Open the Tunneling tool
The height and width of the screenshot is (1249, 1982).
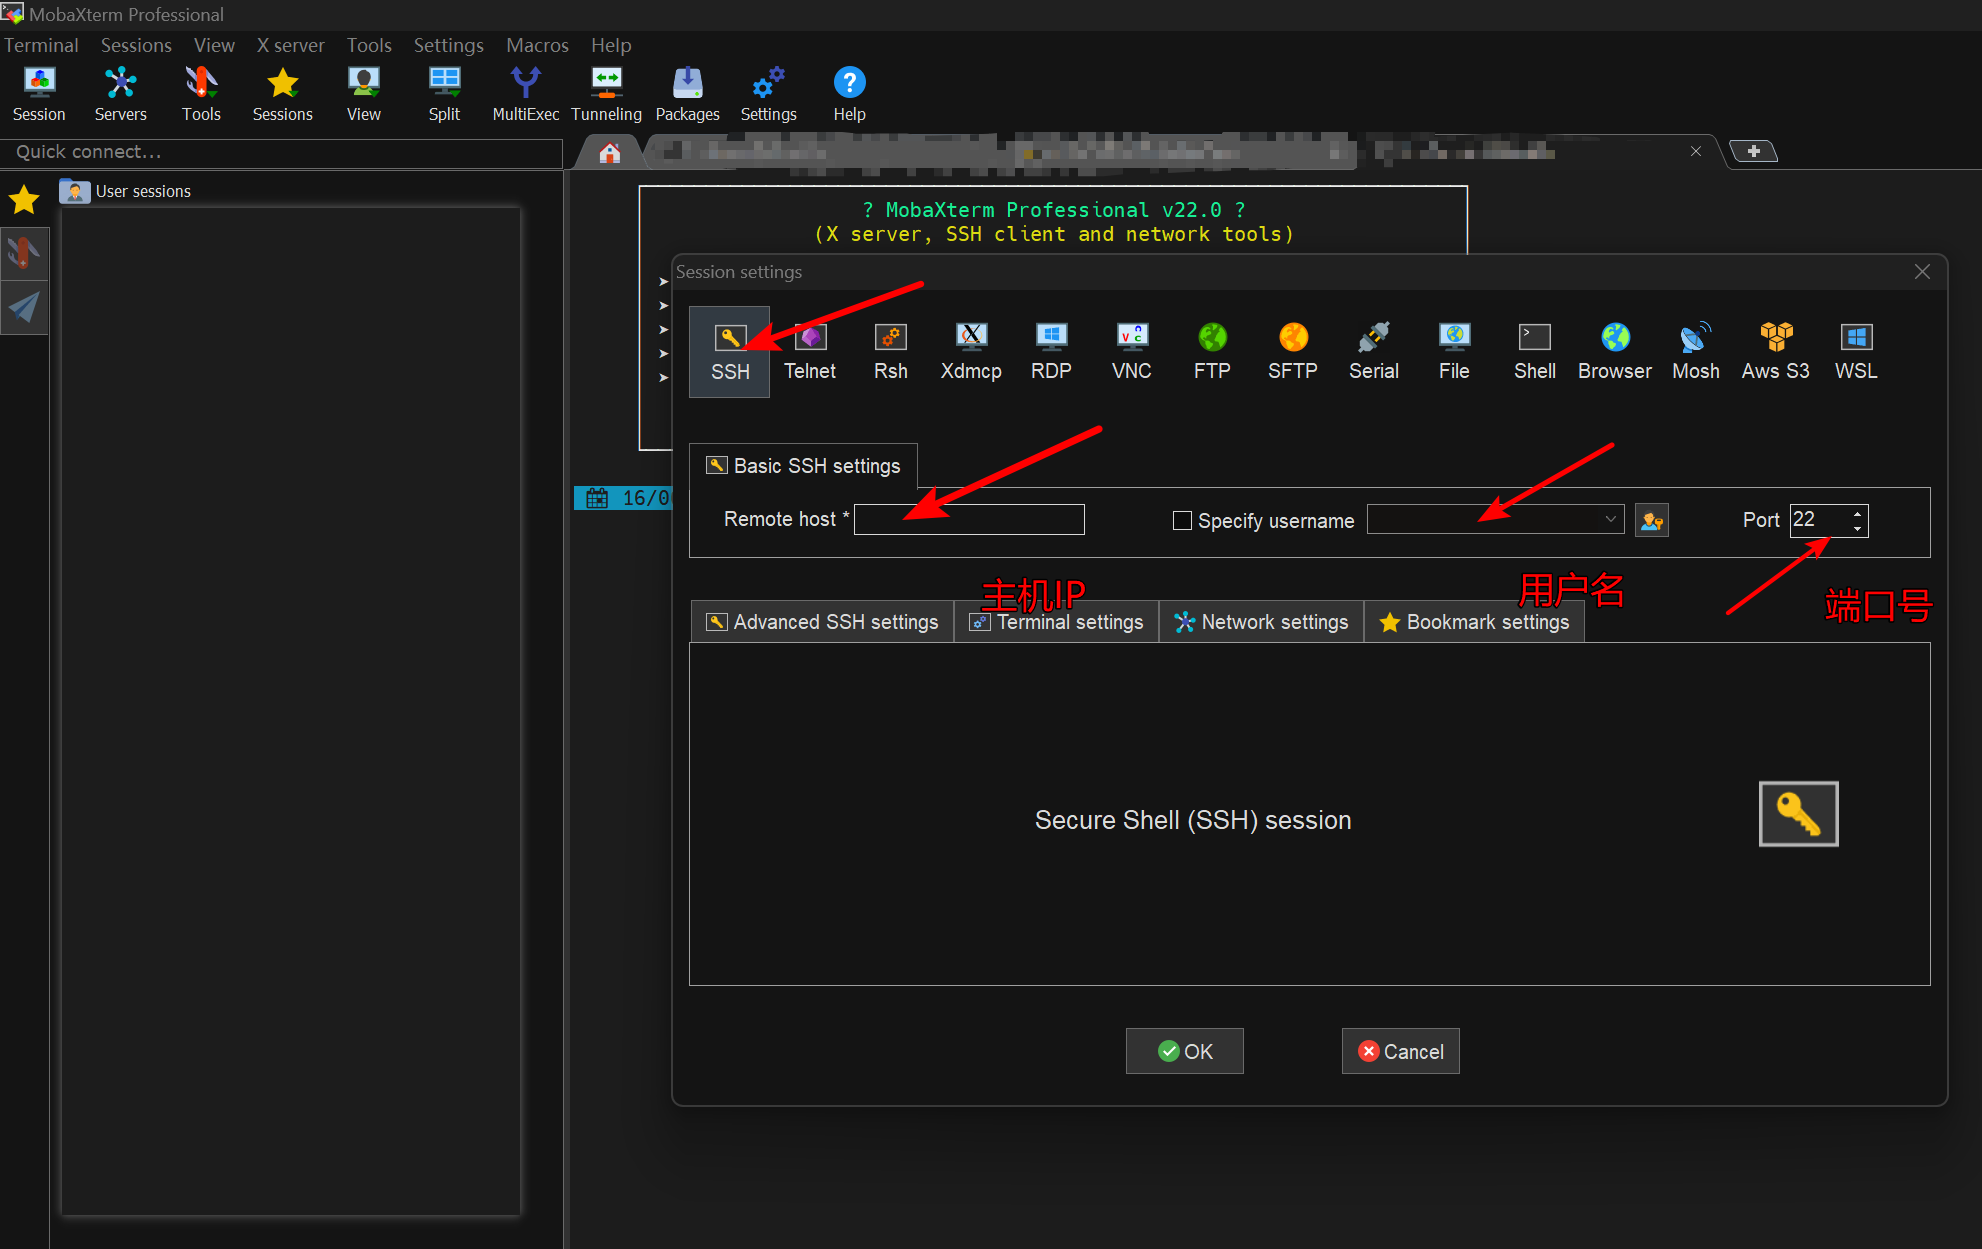pos(605,92)
